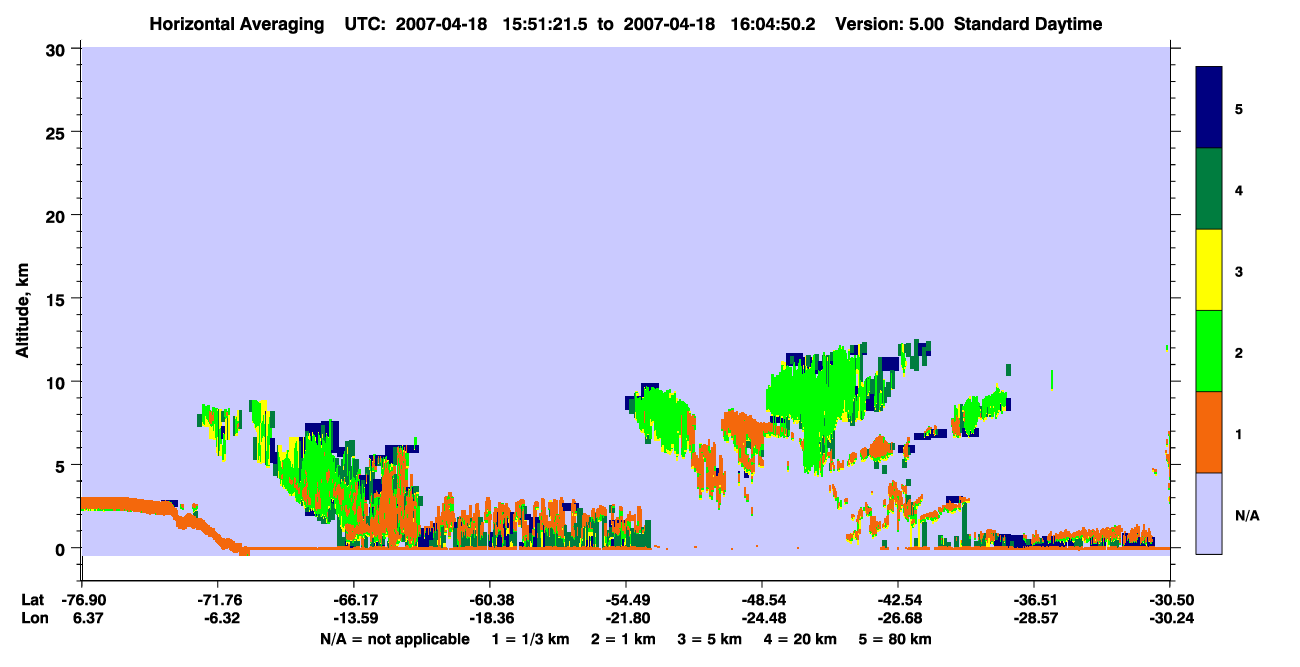Click the longitude value -28.57
This screenshot has height=667, width=1300.
click(1034, 617)
